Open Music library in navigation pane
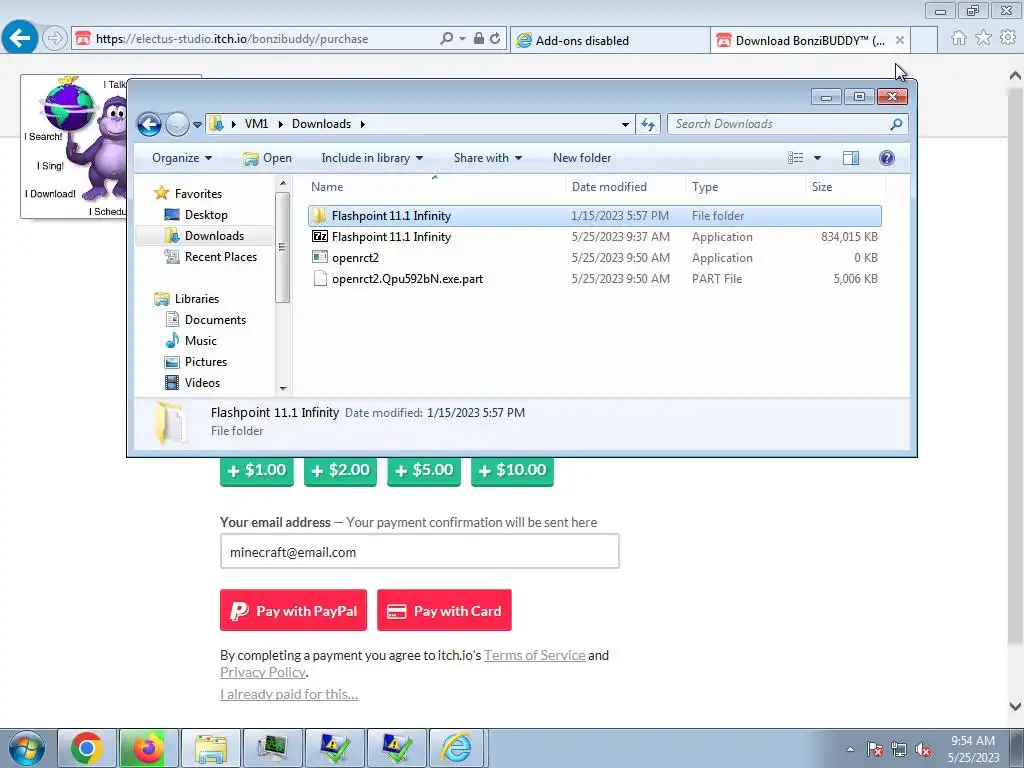Screen dimensions: 1024x768 tap(200, 341)
